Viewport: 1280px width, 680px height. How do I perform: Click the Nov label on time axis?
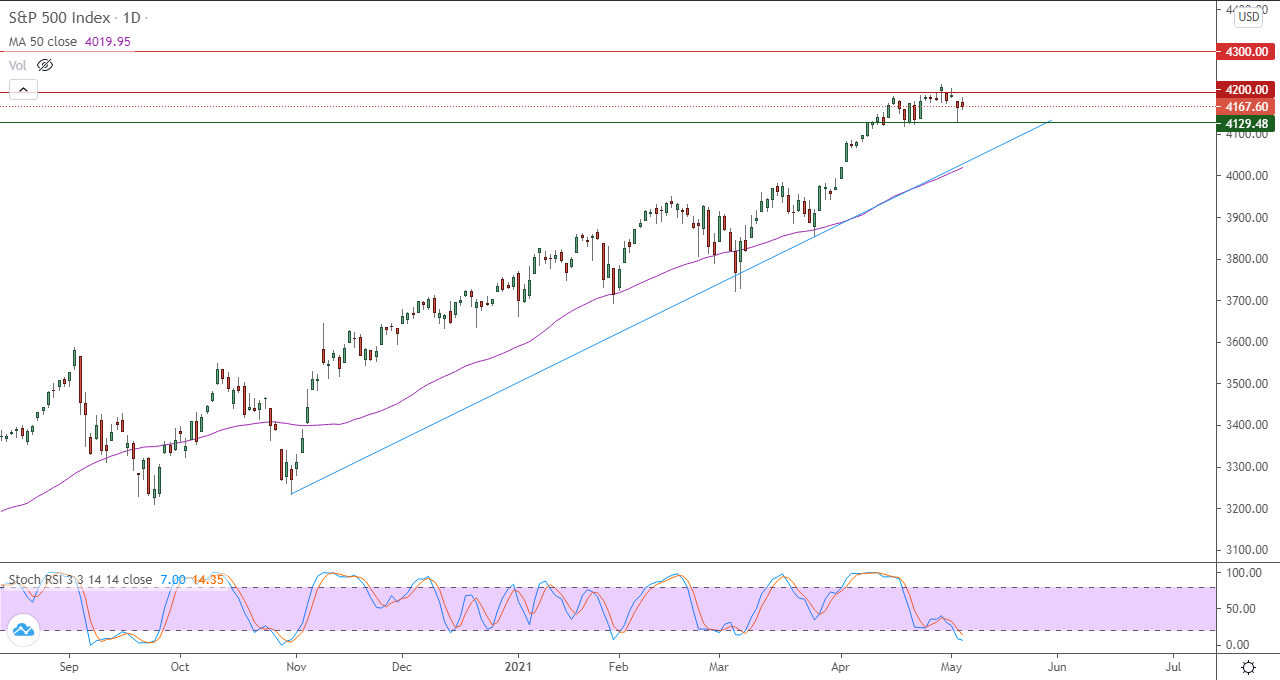296,665
